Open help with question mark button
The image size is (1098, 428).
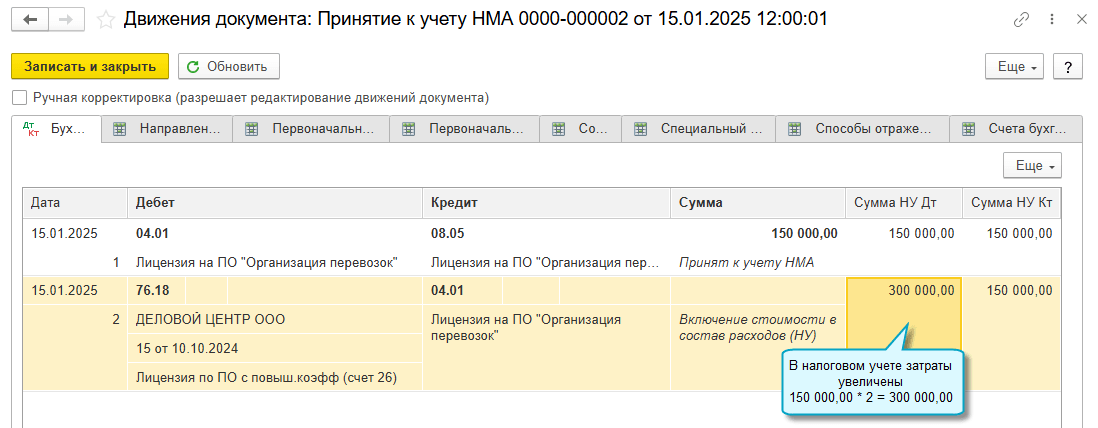pyautogui.click(x=1068, y=67)
